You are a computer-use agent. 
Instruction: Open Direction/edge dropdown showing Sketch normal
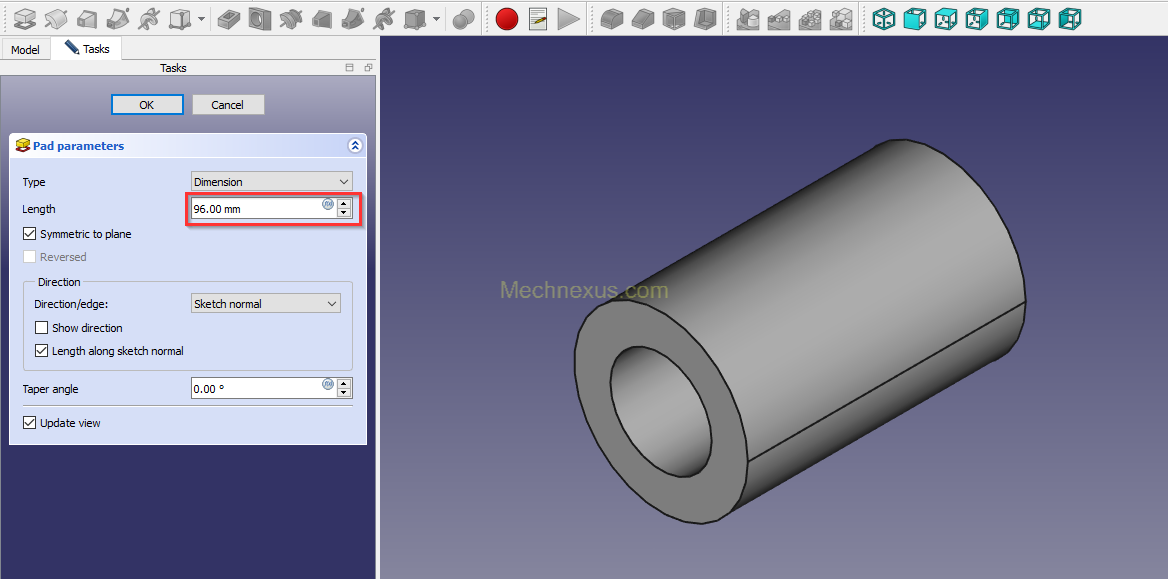(x=265, y=304)
